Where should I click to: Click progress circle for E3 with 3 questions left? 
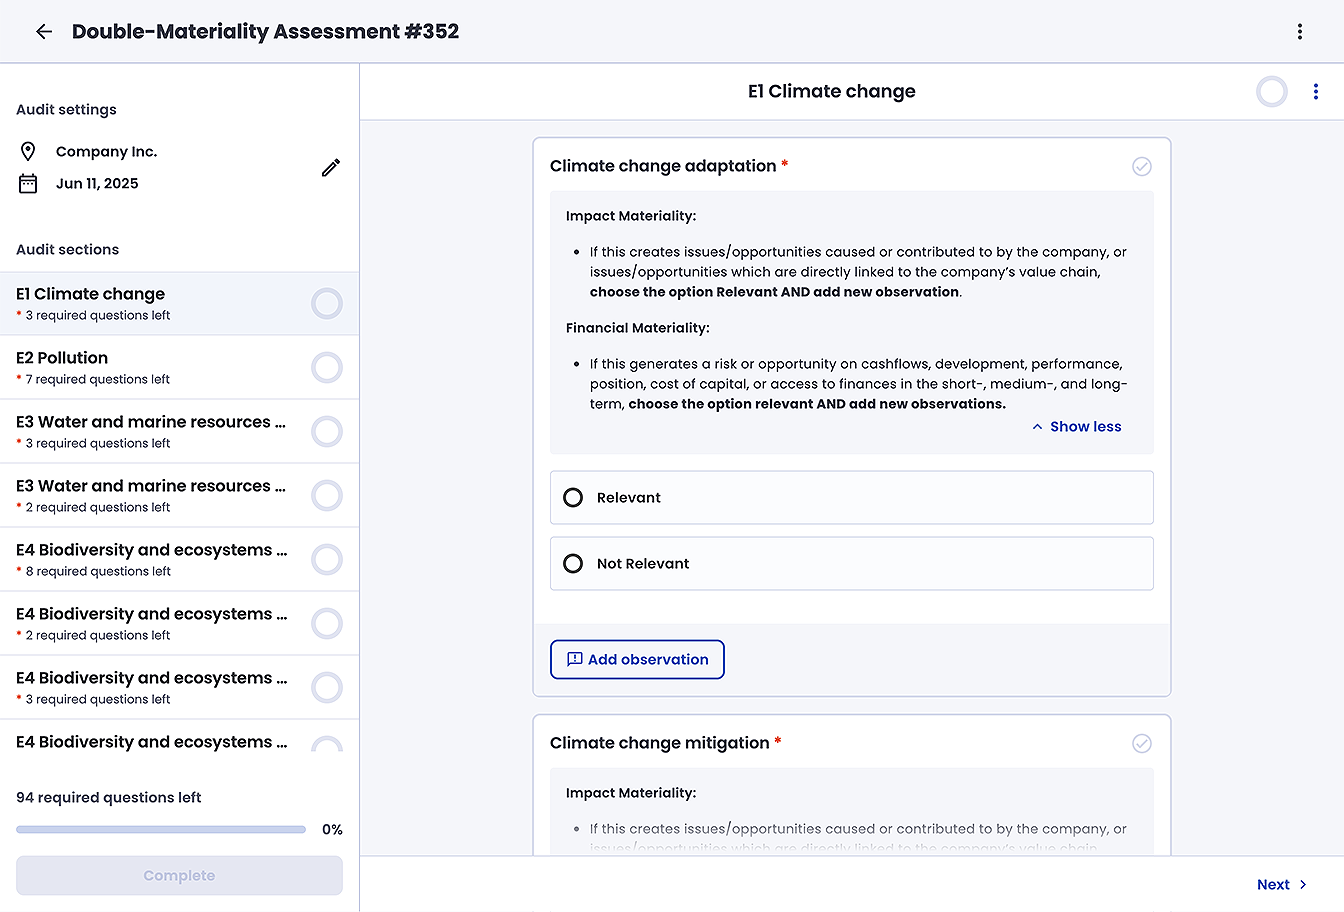327,431
